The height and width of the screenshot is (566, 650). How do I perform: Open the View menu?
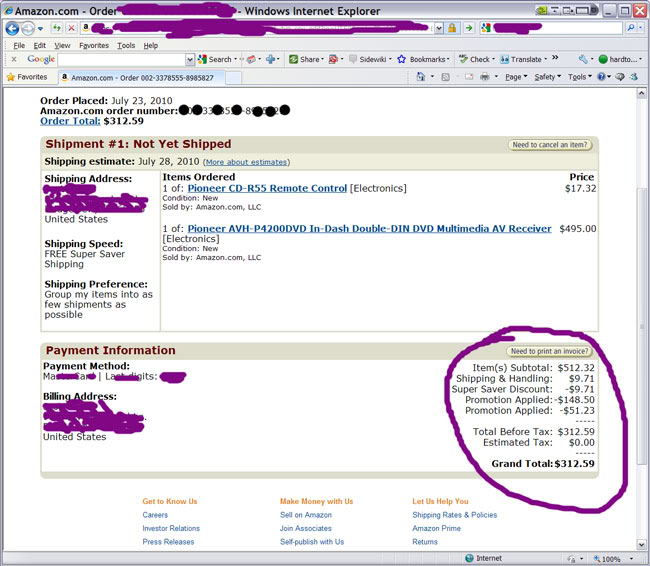(62, 46)
